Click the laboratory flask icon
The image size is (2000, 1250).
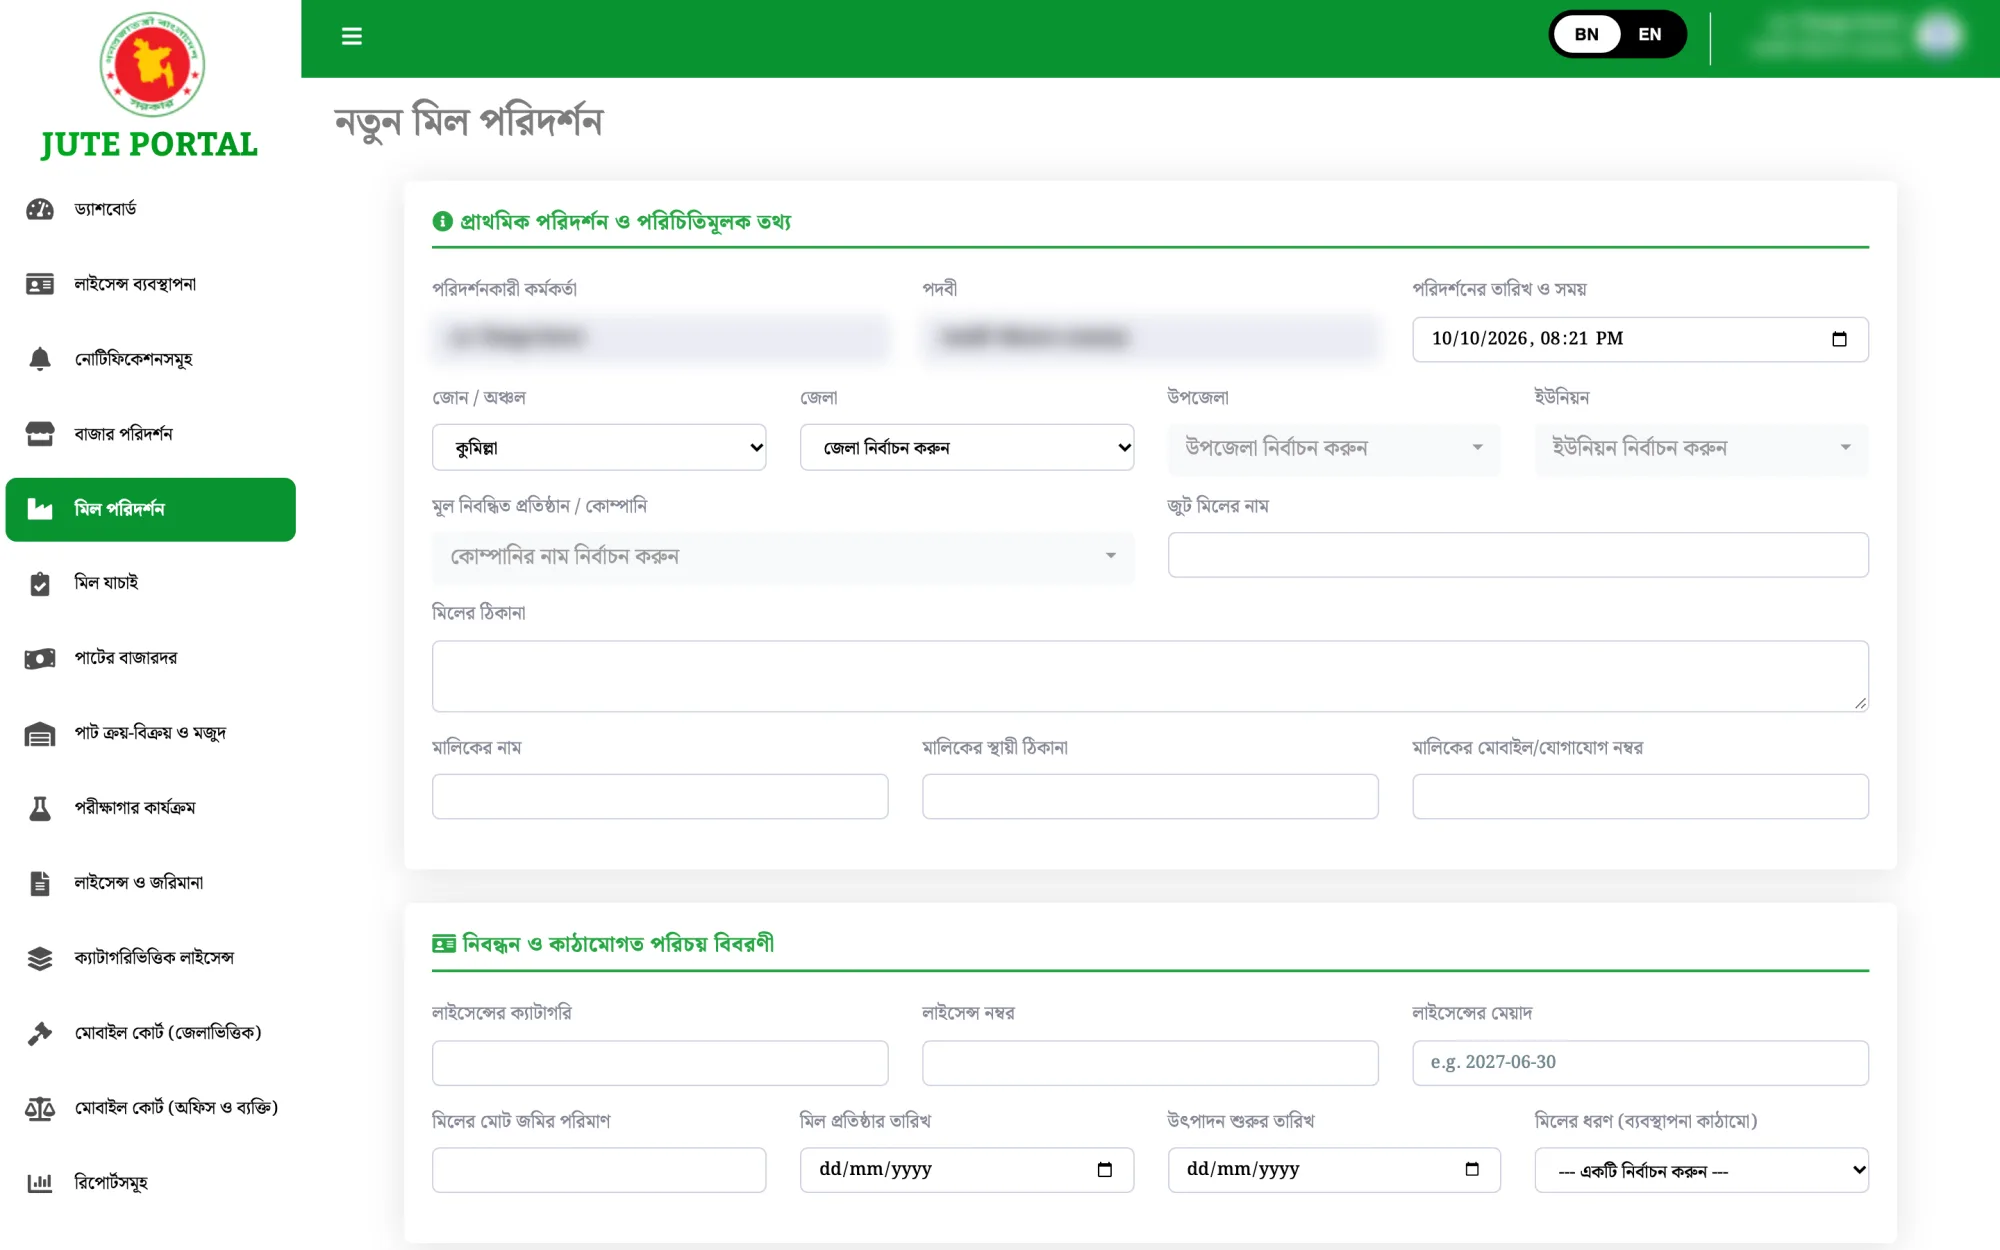pos(40,808)
